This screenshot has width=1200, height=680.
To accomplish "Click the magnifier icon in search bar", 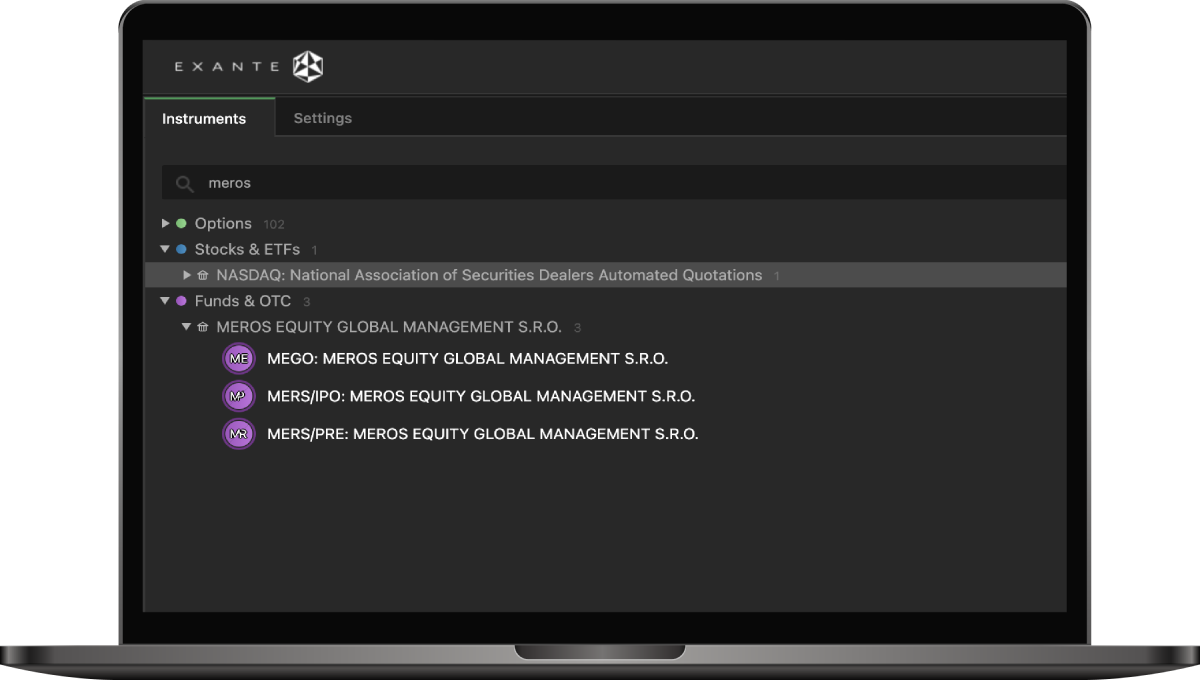I will [184, 184].
